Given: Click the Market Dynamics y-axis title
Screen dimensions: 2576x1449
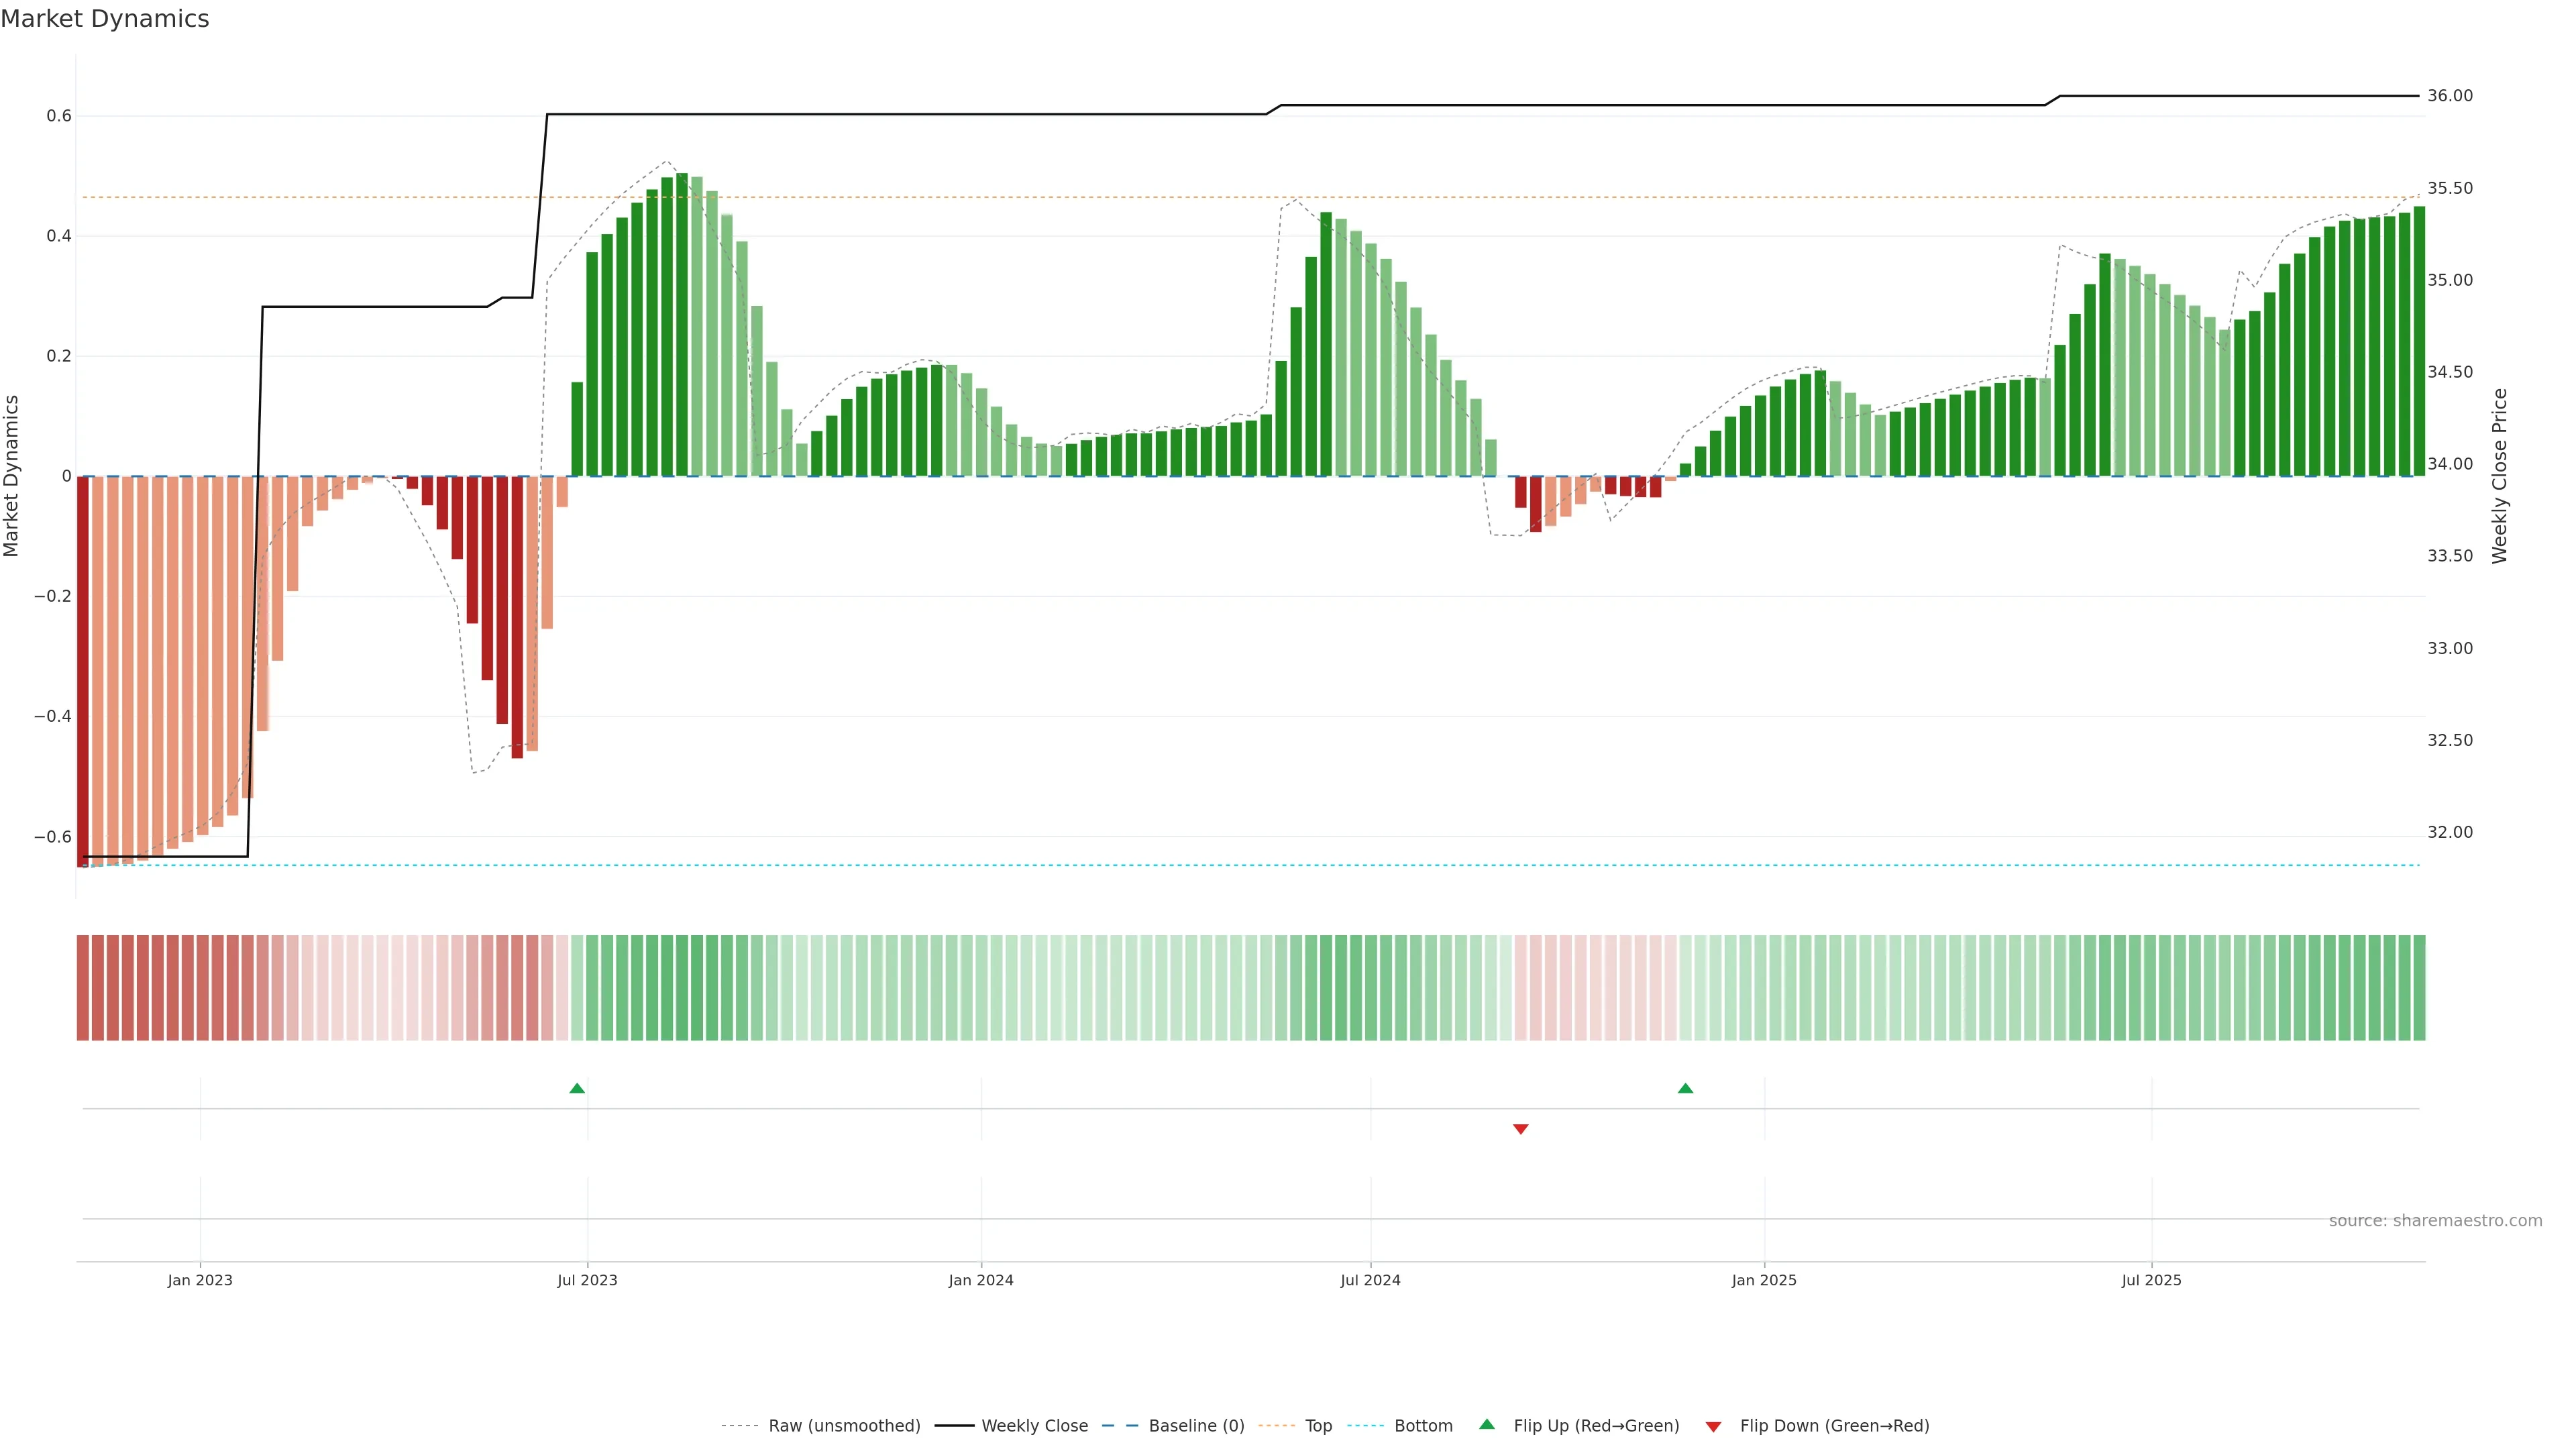Looking at the screenshot, I should tap(12, 476).
